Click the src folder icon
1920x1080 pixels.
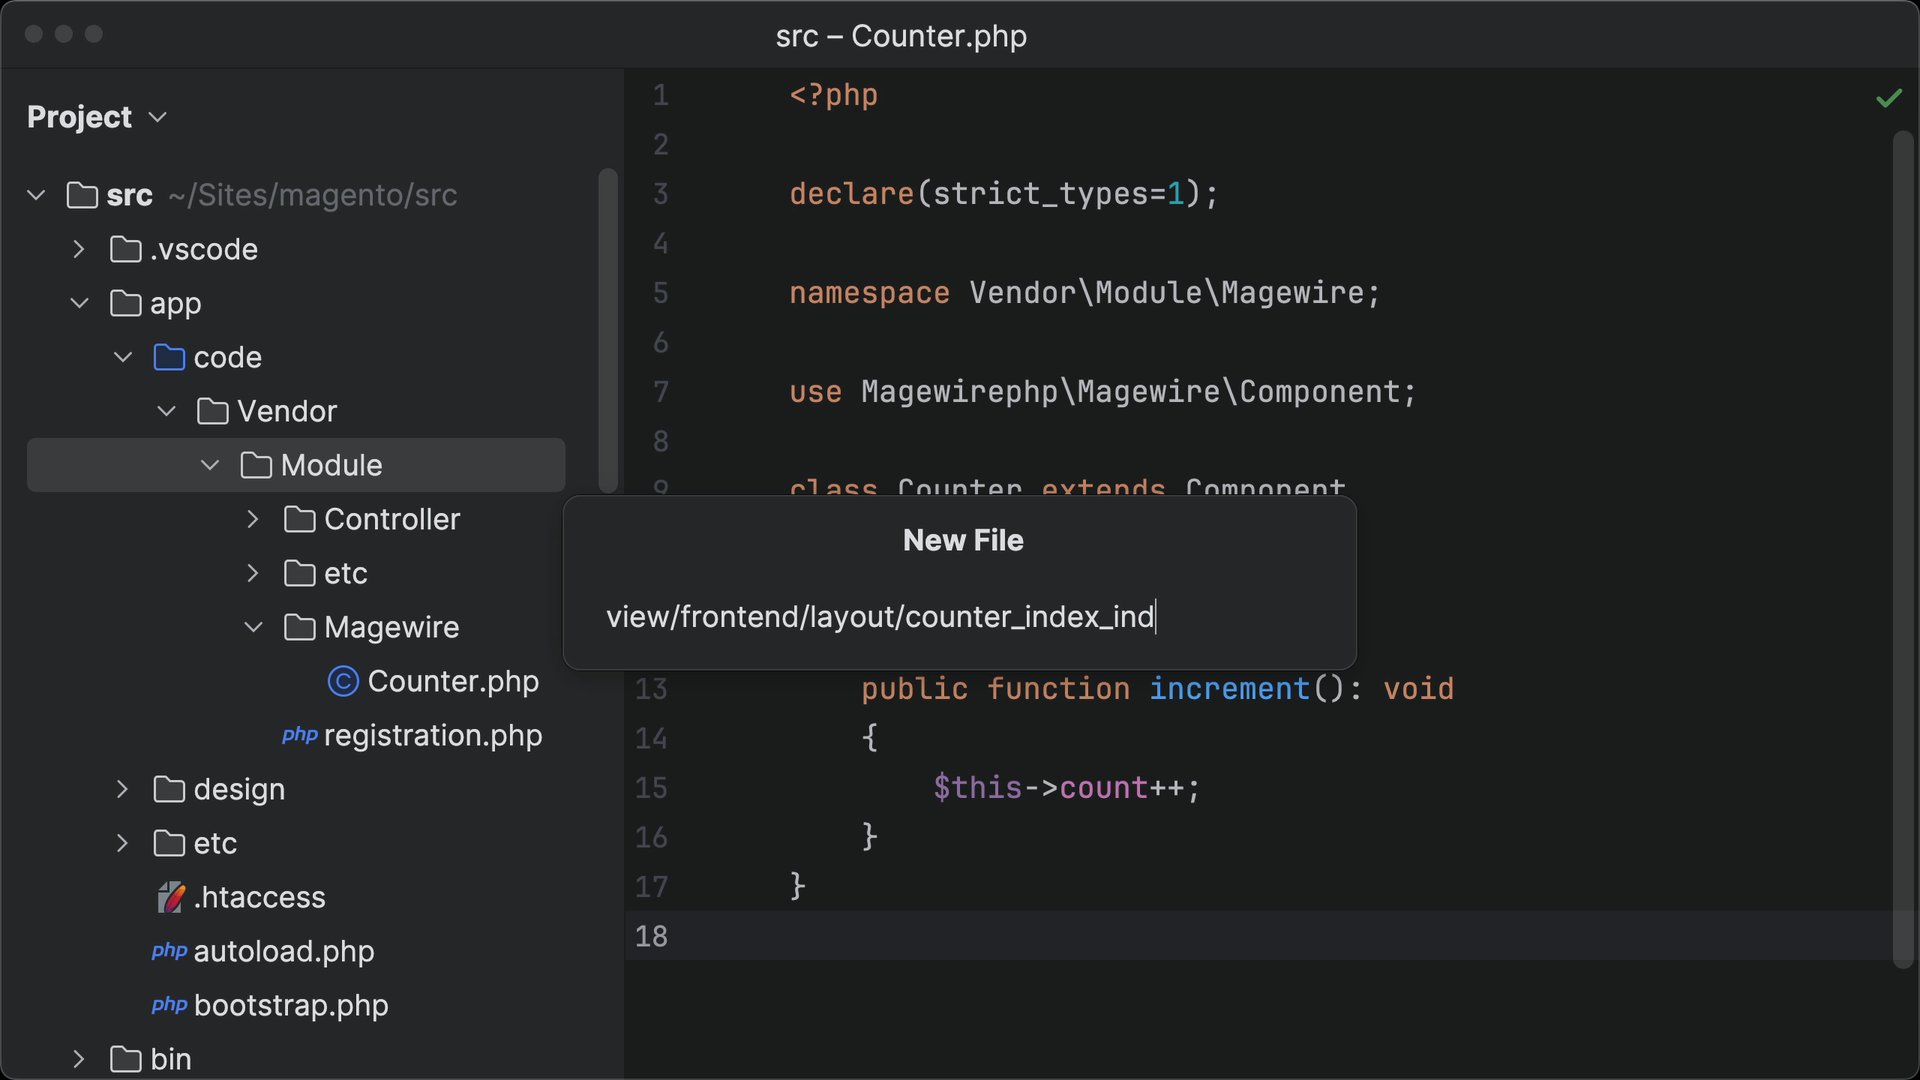point(82,195)
